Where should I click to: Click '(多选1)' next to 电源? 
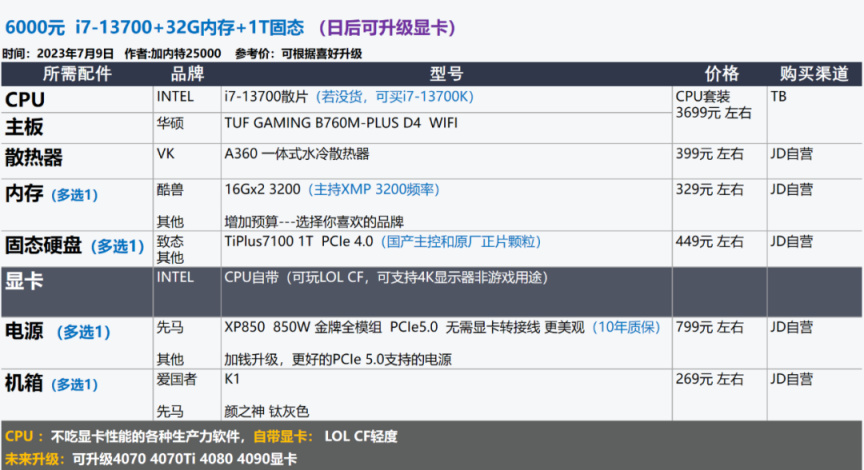pyautogui.click(x=83, y=332)
